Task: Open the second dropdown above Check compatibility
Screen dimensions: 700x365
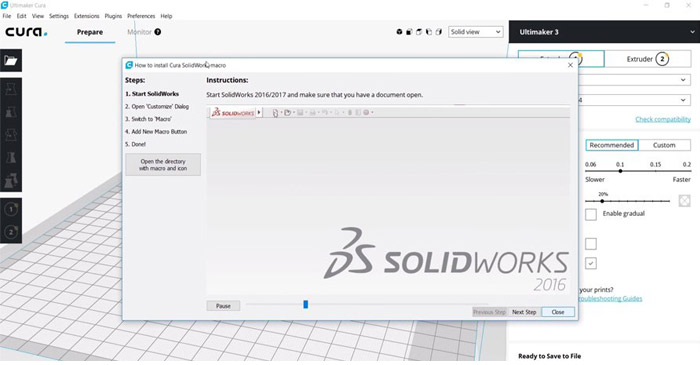Action: (635, 100)
